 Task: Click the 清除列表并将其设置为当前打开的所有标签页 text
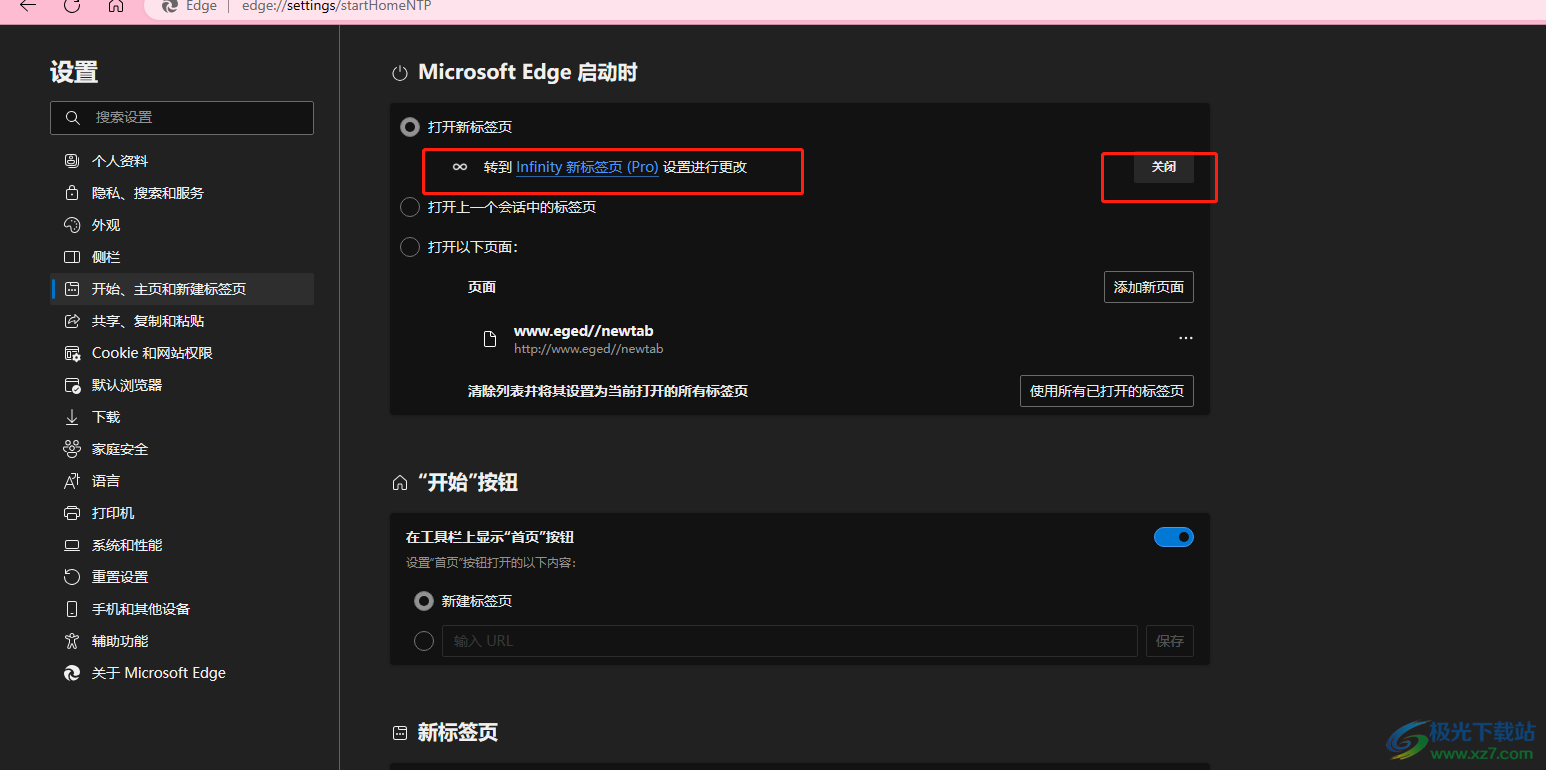point(608,391)
